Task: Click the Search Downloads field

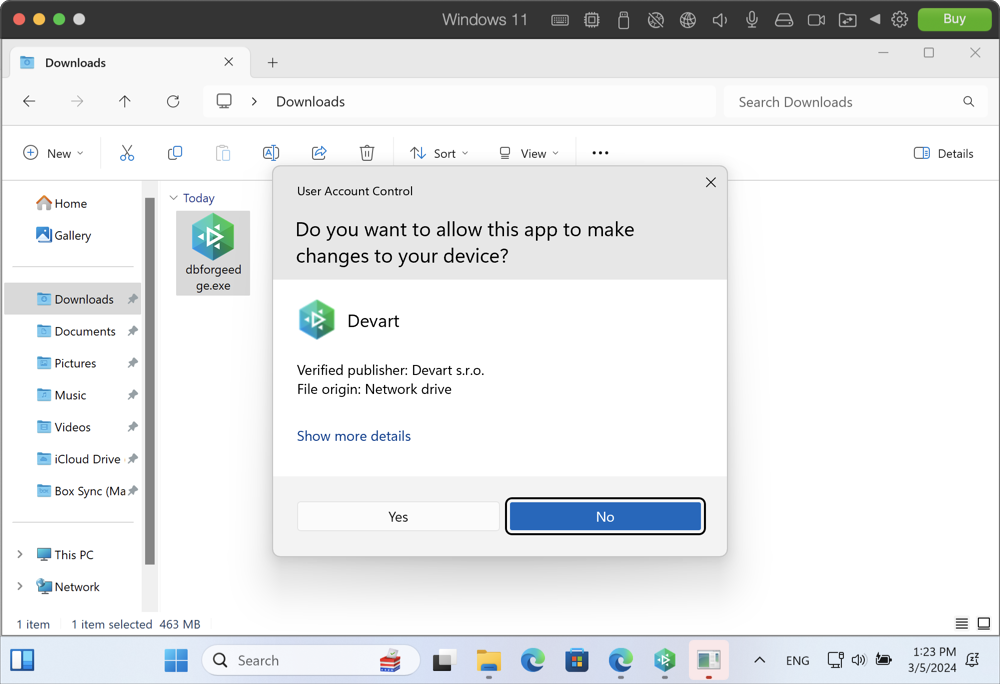Action: [855, 101]
